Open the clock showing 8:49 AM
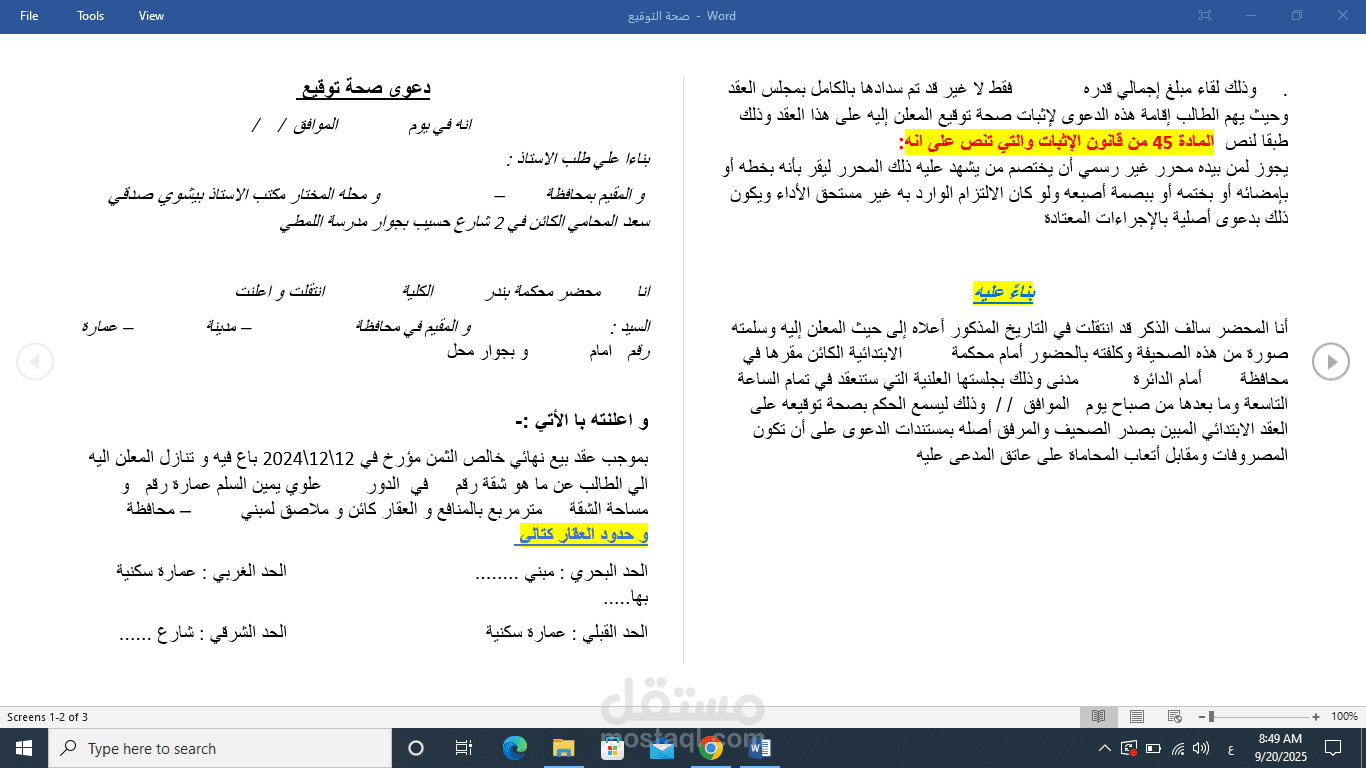1366x768 pixels. [1280, 748]
